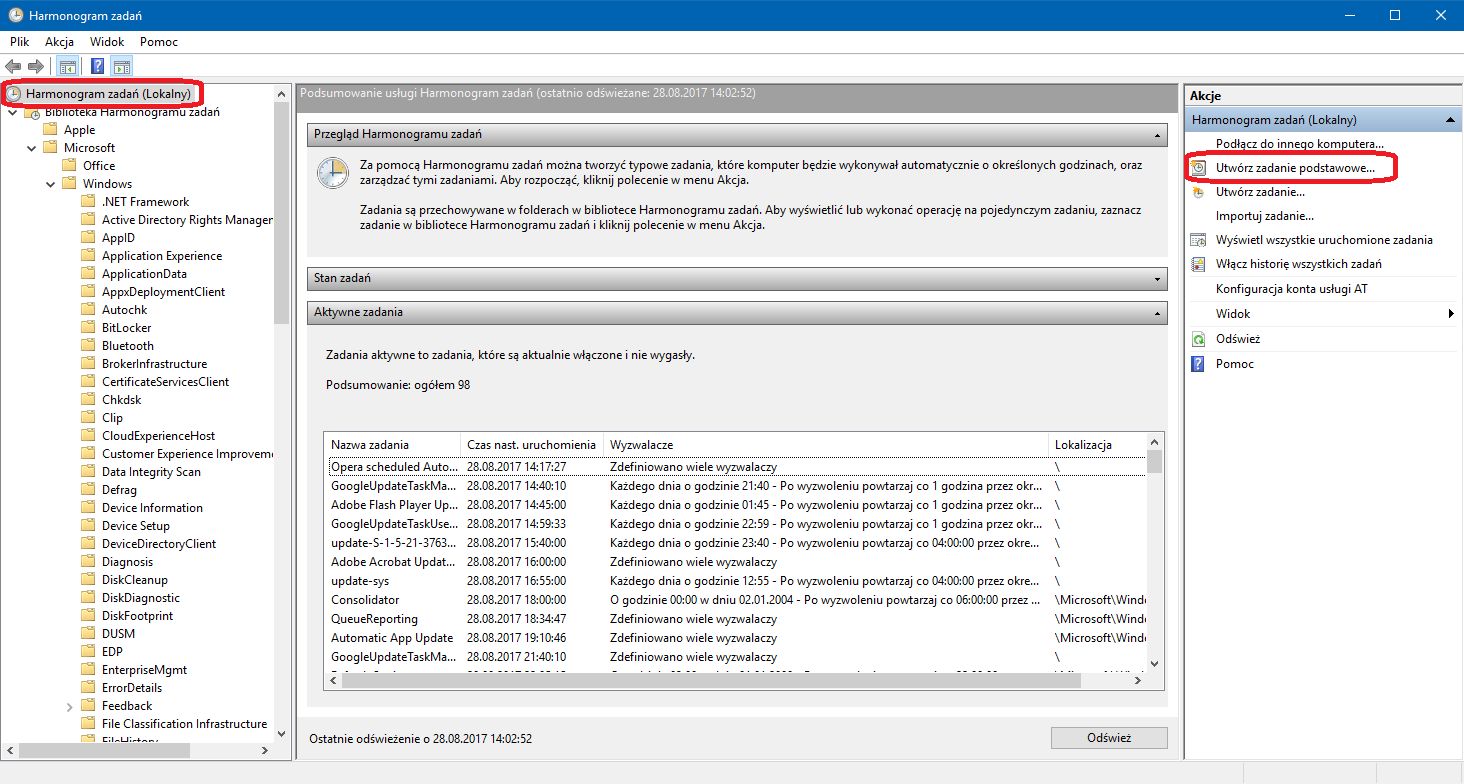This screenshot has height=784, width=1464.
Task: Click the Pomoc icon in the Akcje pane
Action: click(1198, 364)
